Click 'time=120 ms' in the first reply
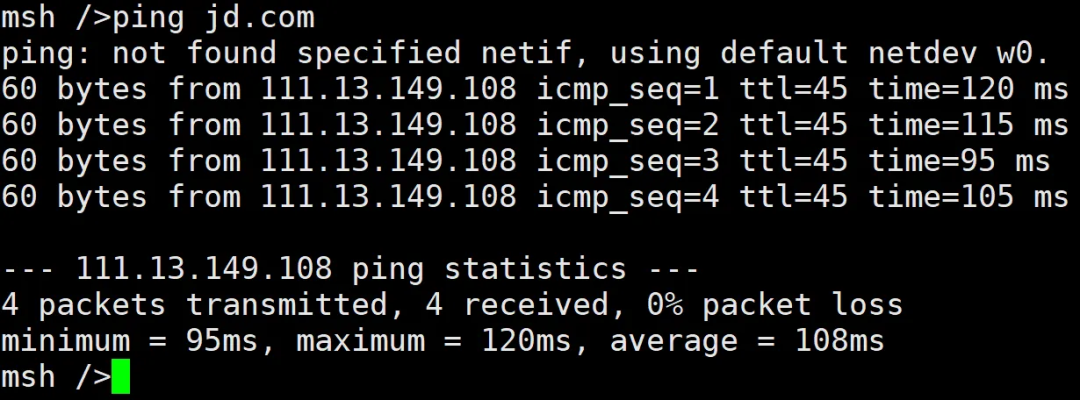This screenshot has width=1080, height=400. pos(968,89)
